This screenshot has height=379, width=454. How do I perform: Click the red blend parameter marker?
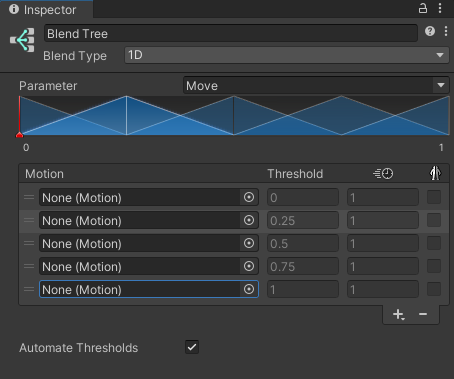coord(20,135)
